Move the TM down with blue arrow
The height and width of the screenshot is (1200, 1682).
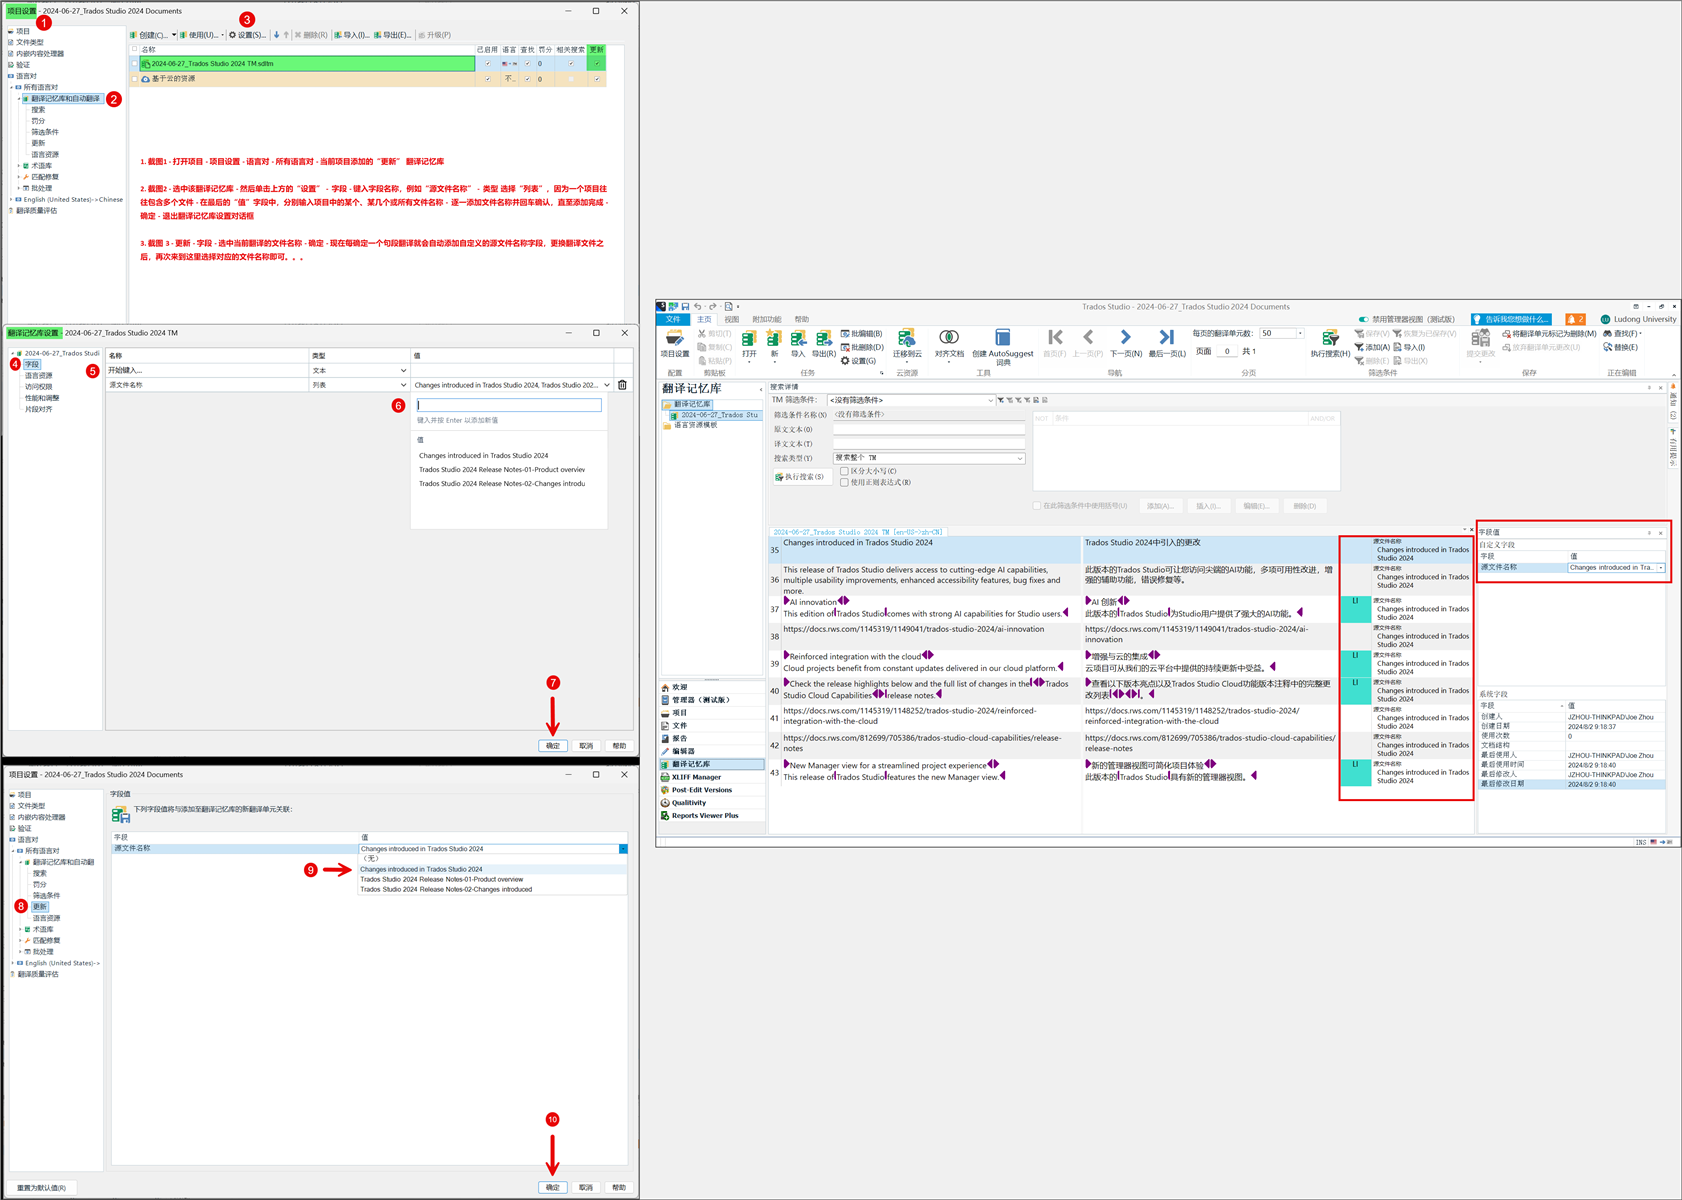[277, 35]
